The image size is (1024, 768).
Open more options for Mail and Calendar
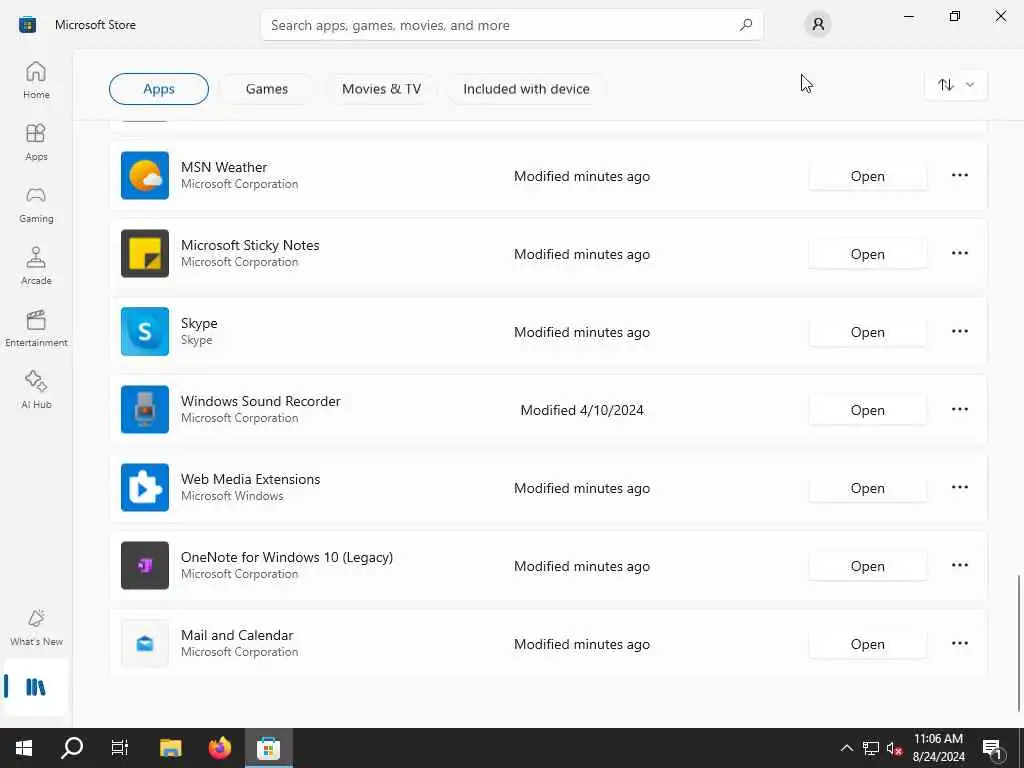click(x=959, y=643)
